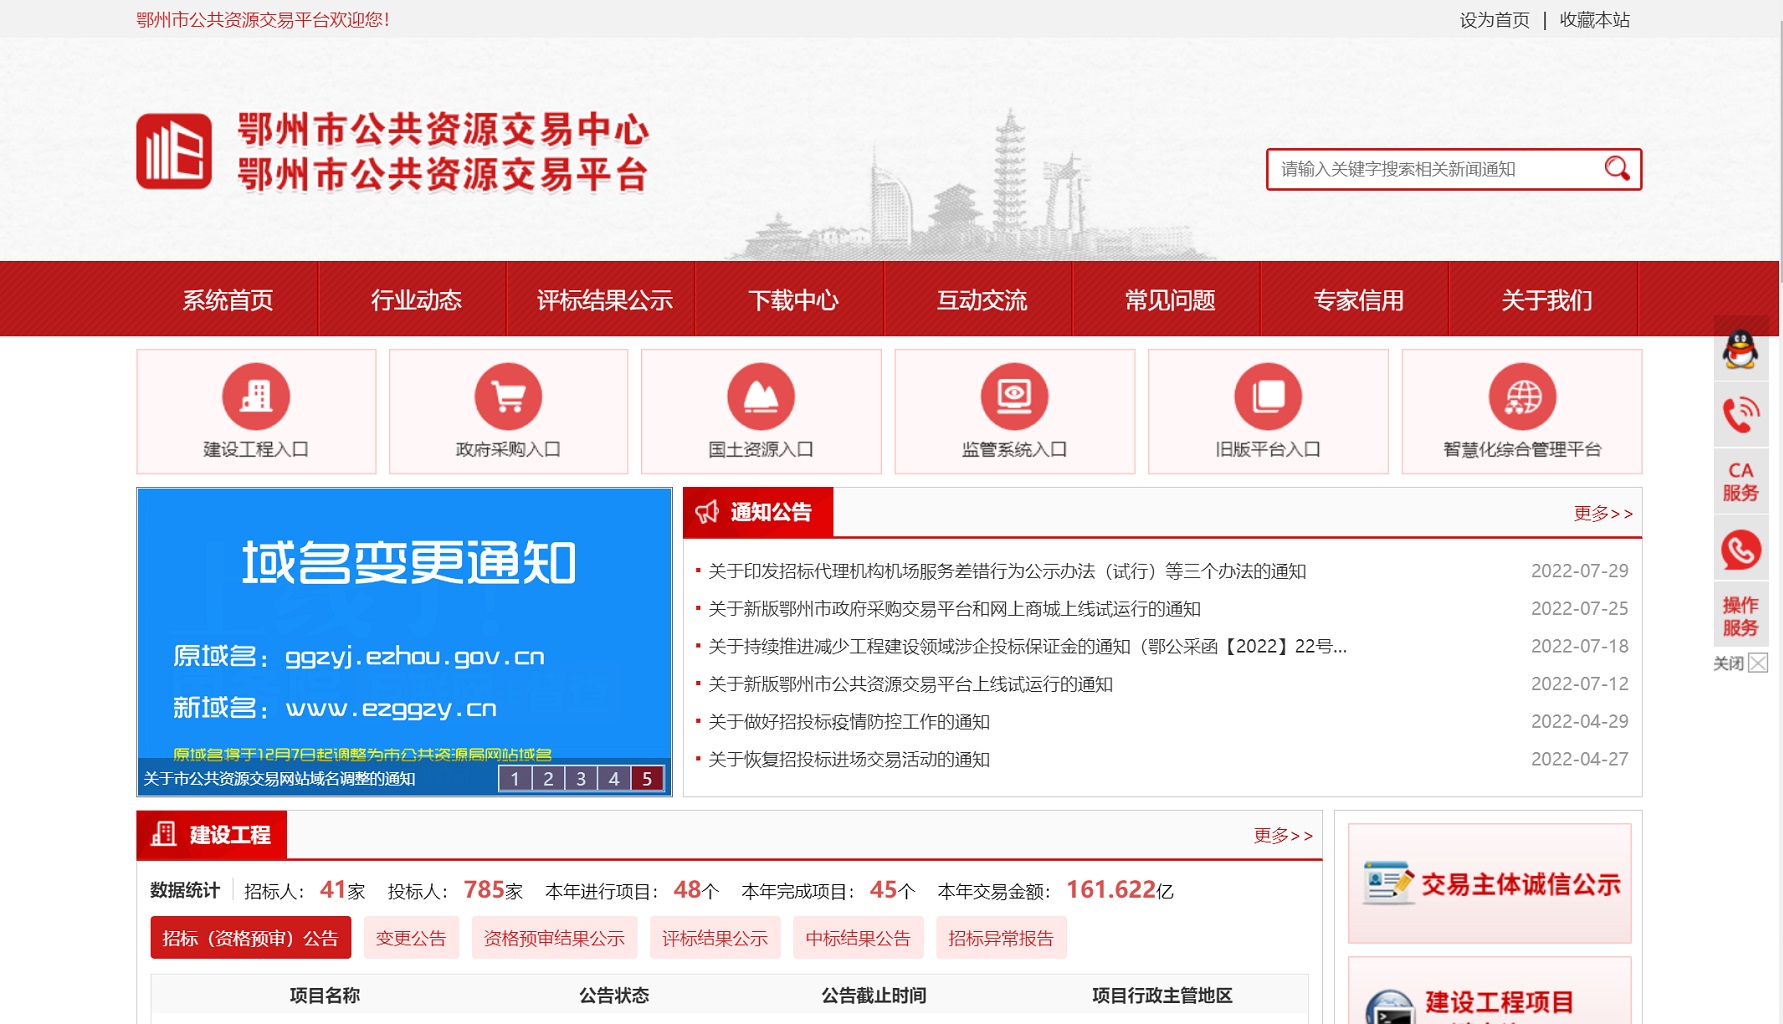The height and width of the screenshot is (1024, 1783).
Task: Click the 收藏本站 link
Action: [x=1595, y=20]
